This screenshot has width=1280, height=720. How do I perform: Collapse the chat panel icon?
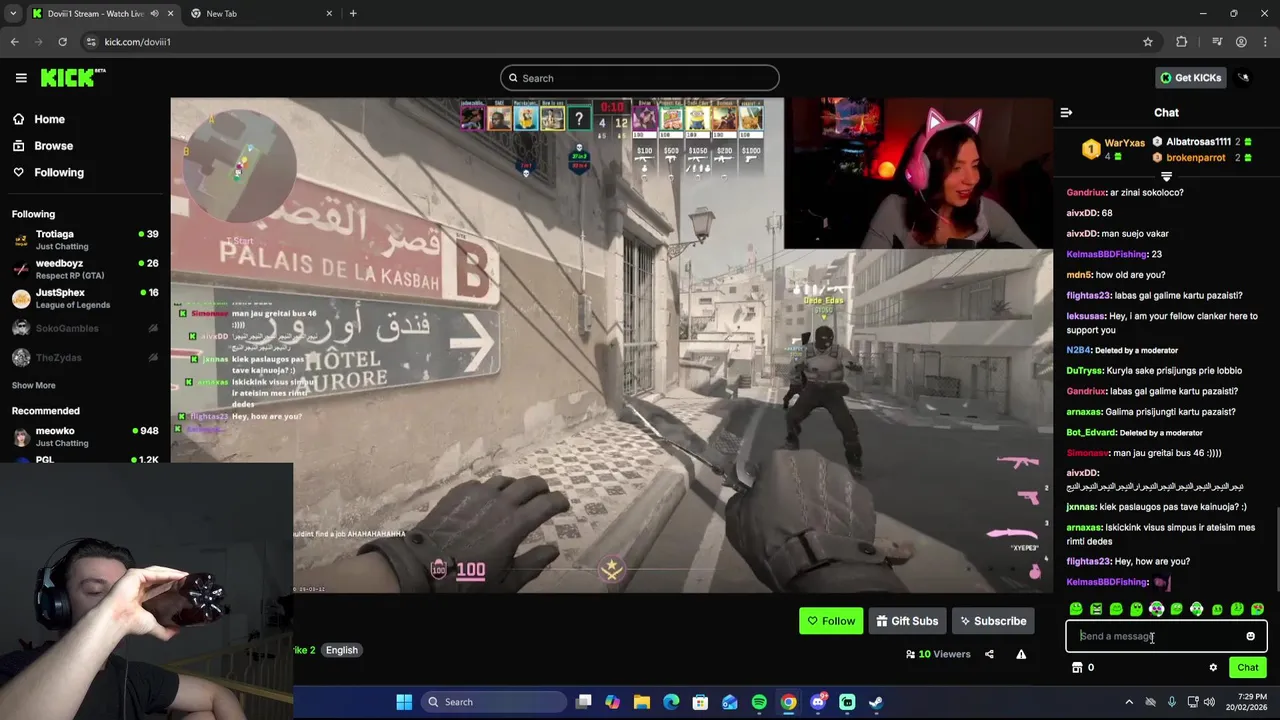tap(1066, 113)
